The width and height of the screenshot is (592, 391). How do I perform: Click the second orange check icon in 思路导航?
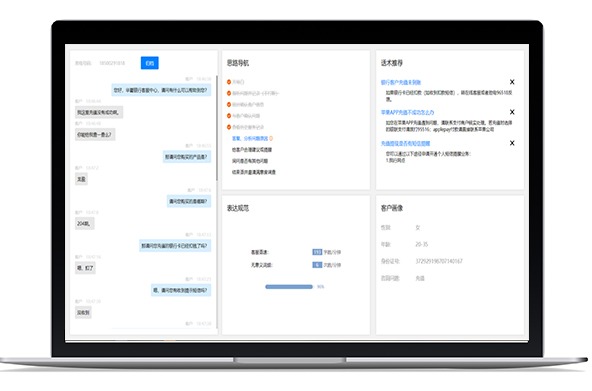point(229,93)
